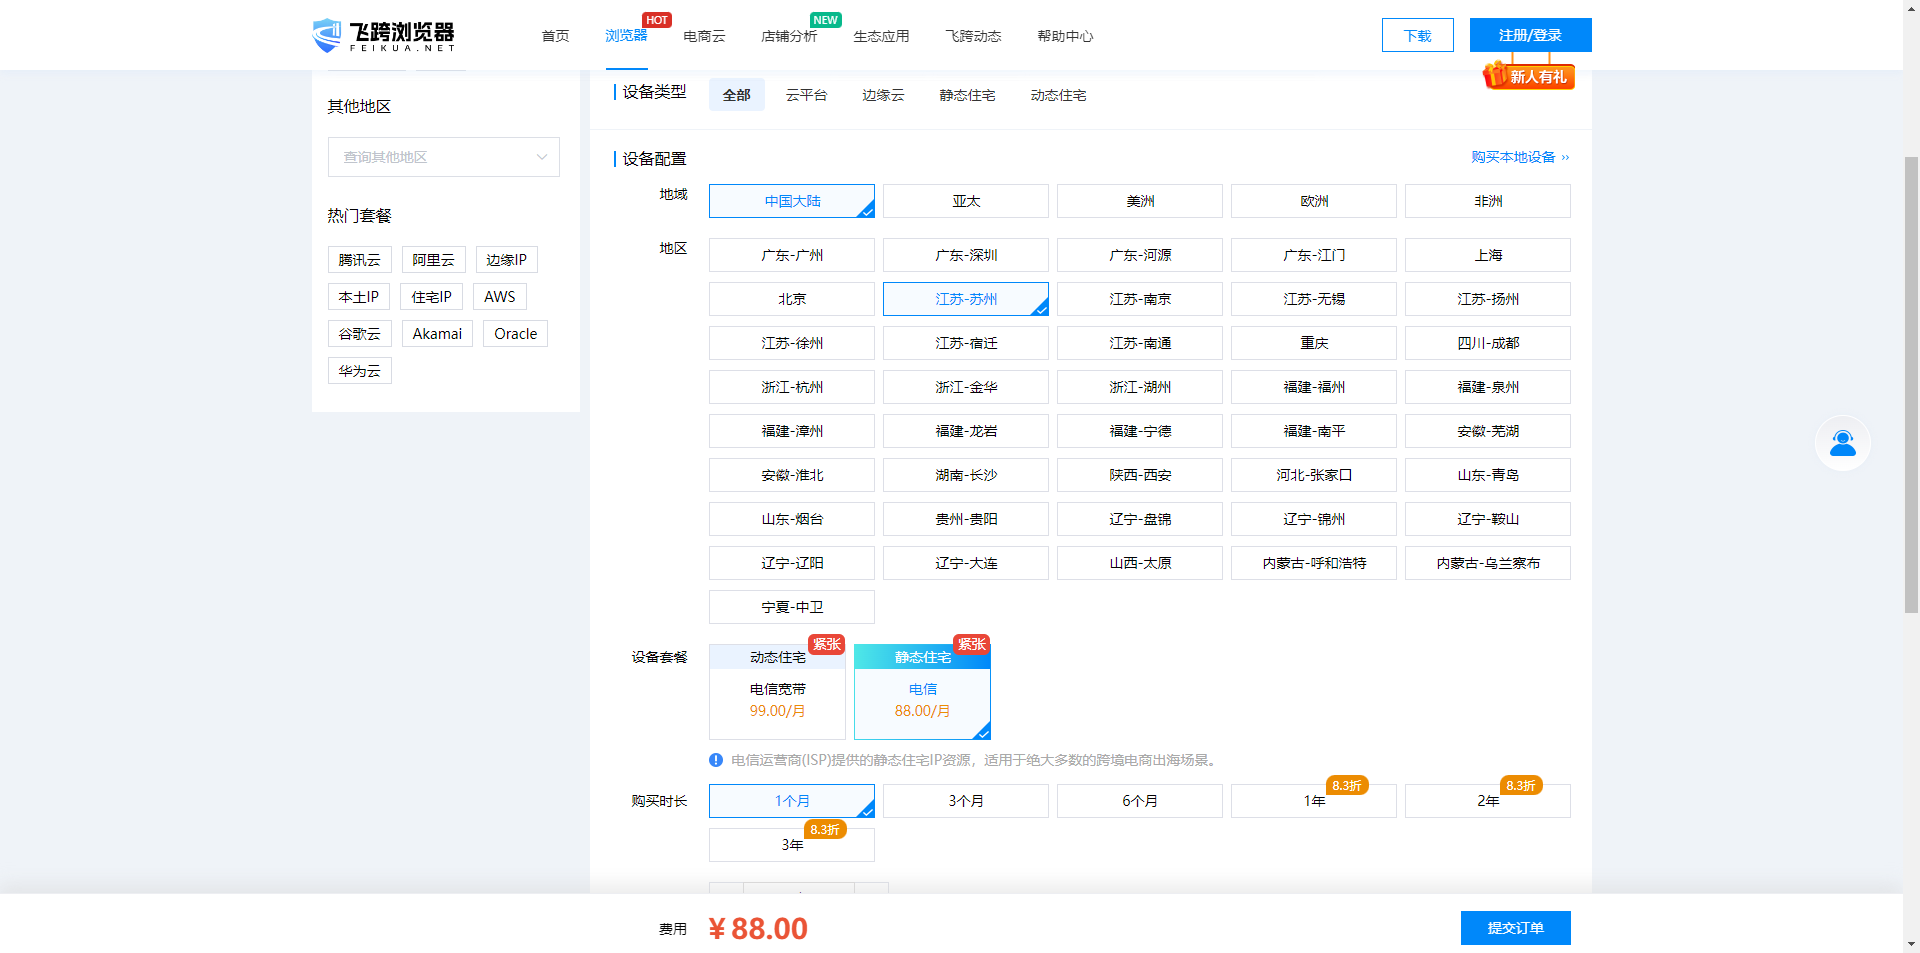Click the 提交订单 button
1920x953 pixels.
pos(1515,928)
